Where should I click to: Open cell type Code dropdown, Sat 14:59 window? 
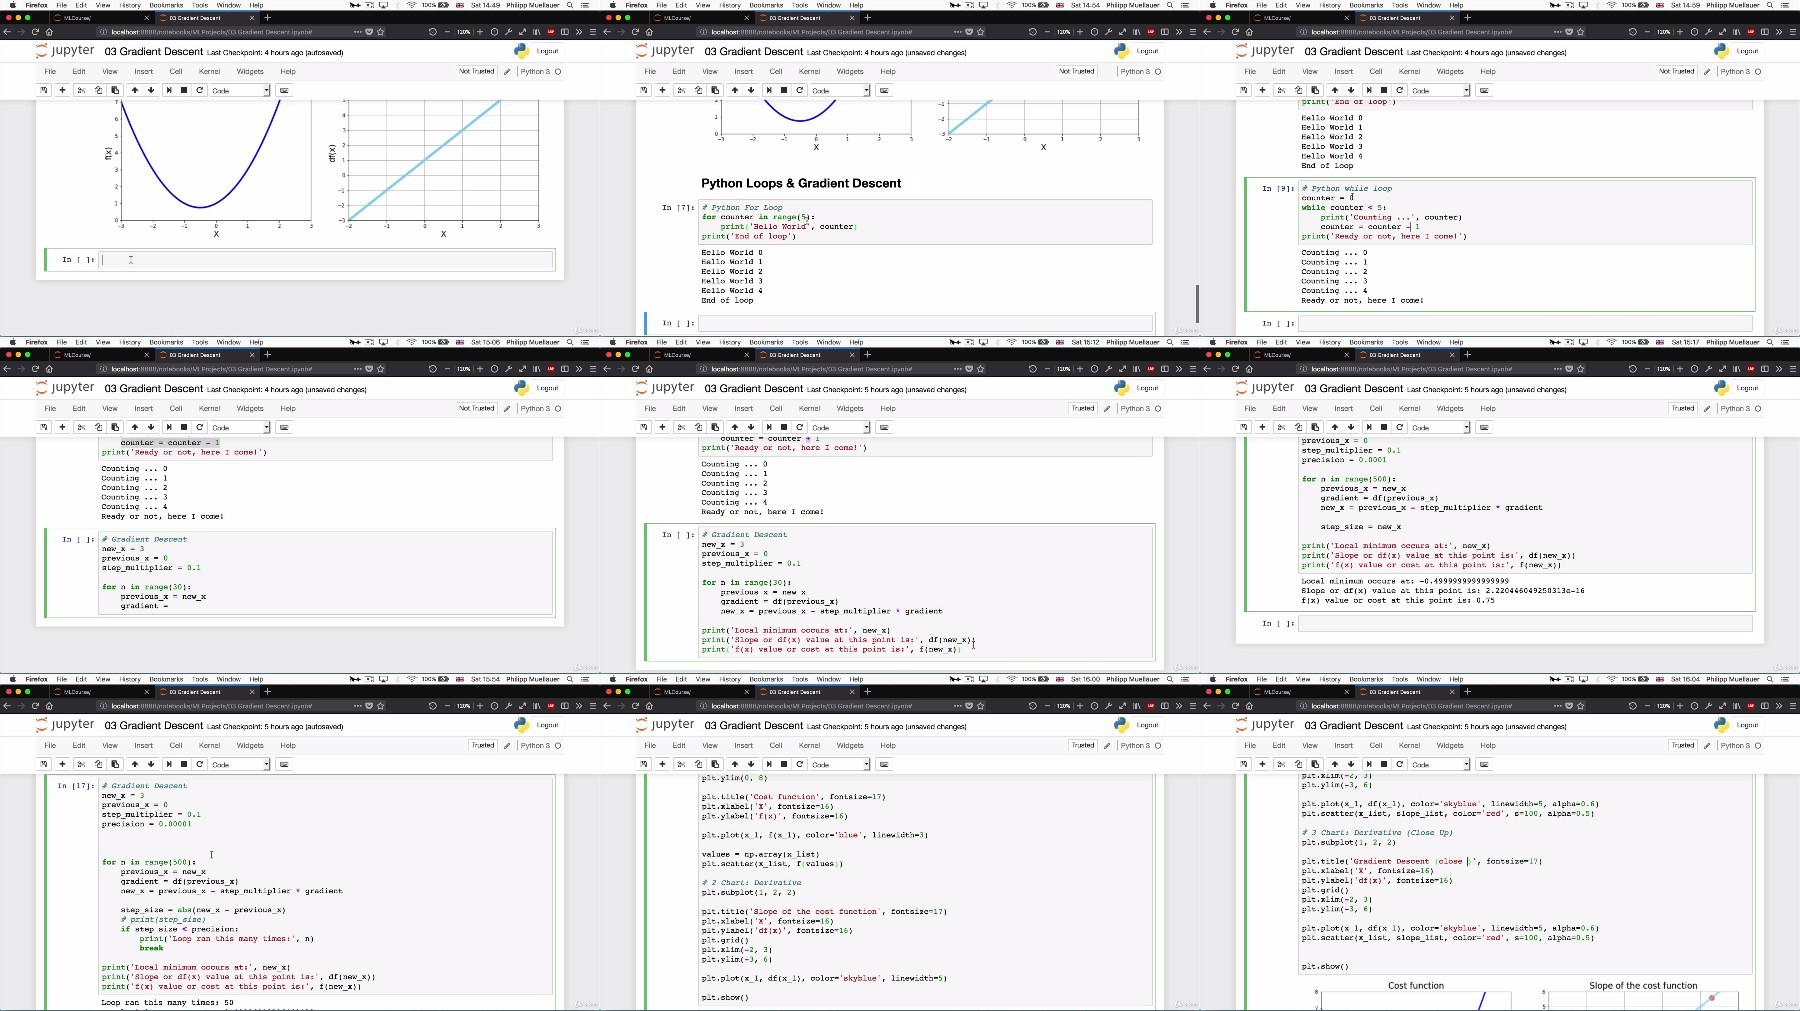coord(1439,90)
